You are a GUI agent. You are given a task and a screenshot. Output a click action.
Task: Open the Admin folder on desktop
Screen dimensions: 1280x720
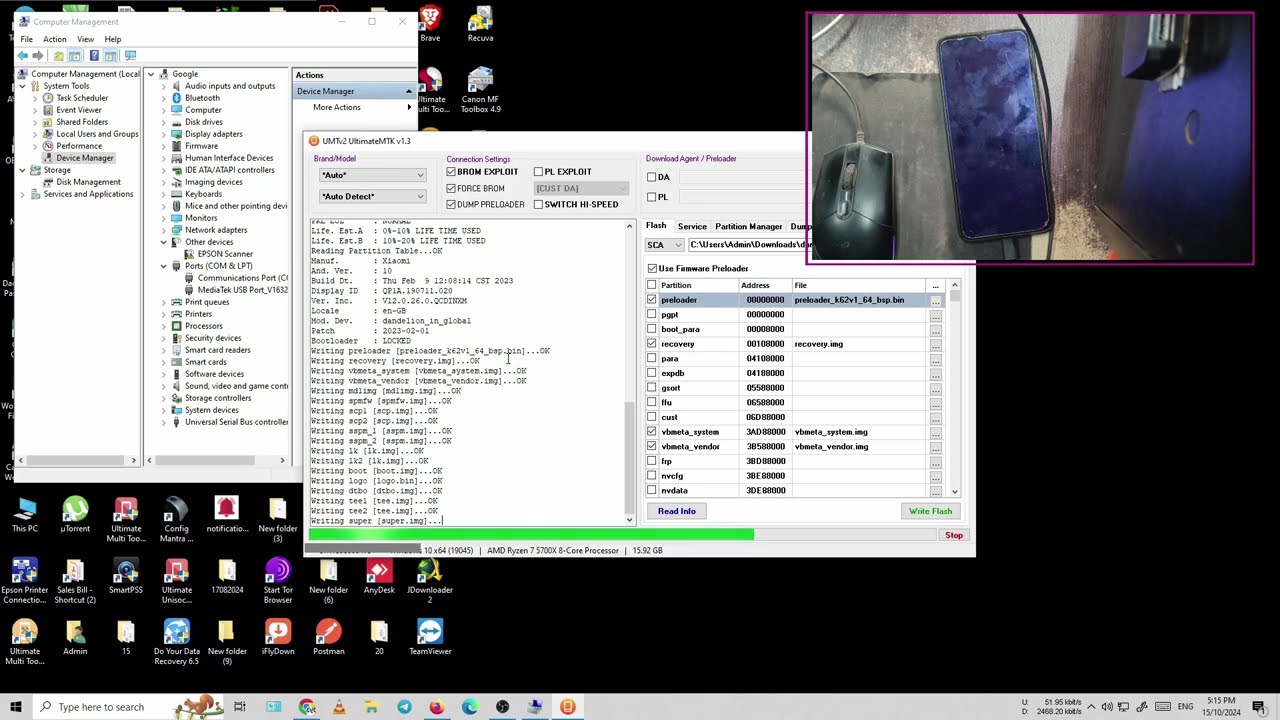(x=75, y=638)
